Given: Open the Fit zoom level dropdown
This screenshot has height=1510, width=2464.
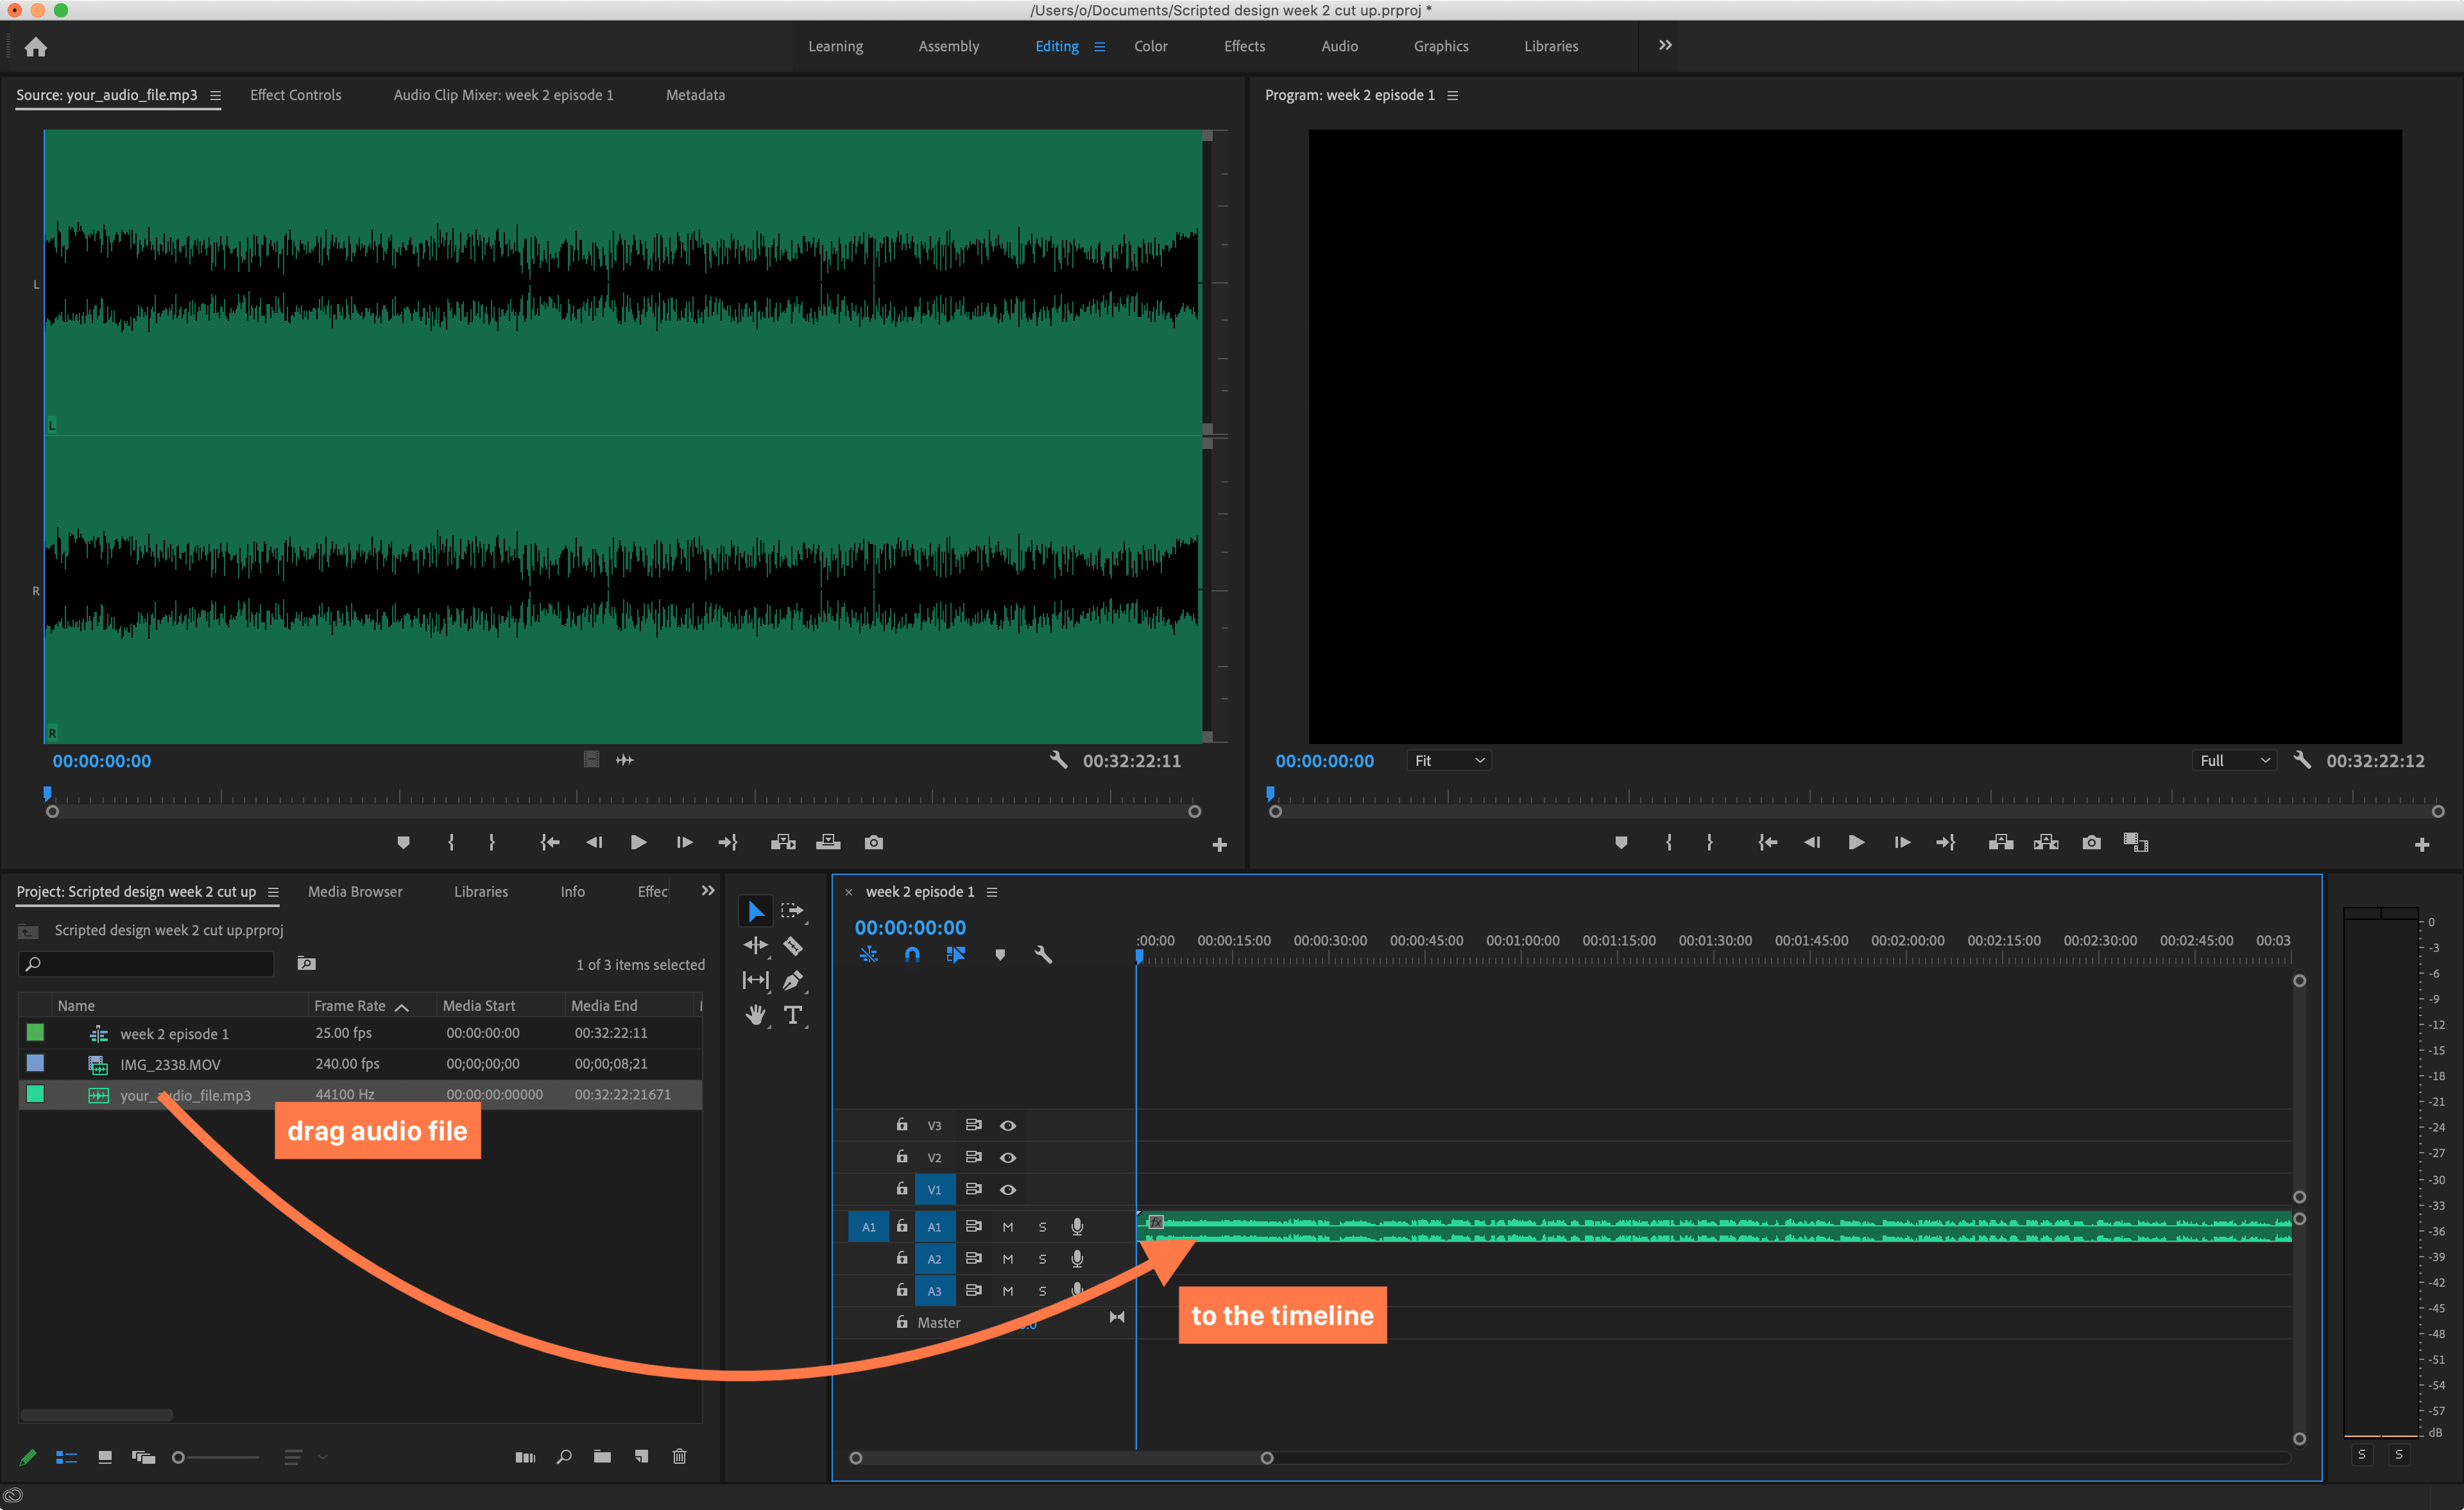Looking at the screenshot, I should [1449, 761].
